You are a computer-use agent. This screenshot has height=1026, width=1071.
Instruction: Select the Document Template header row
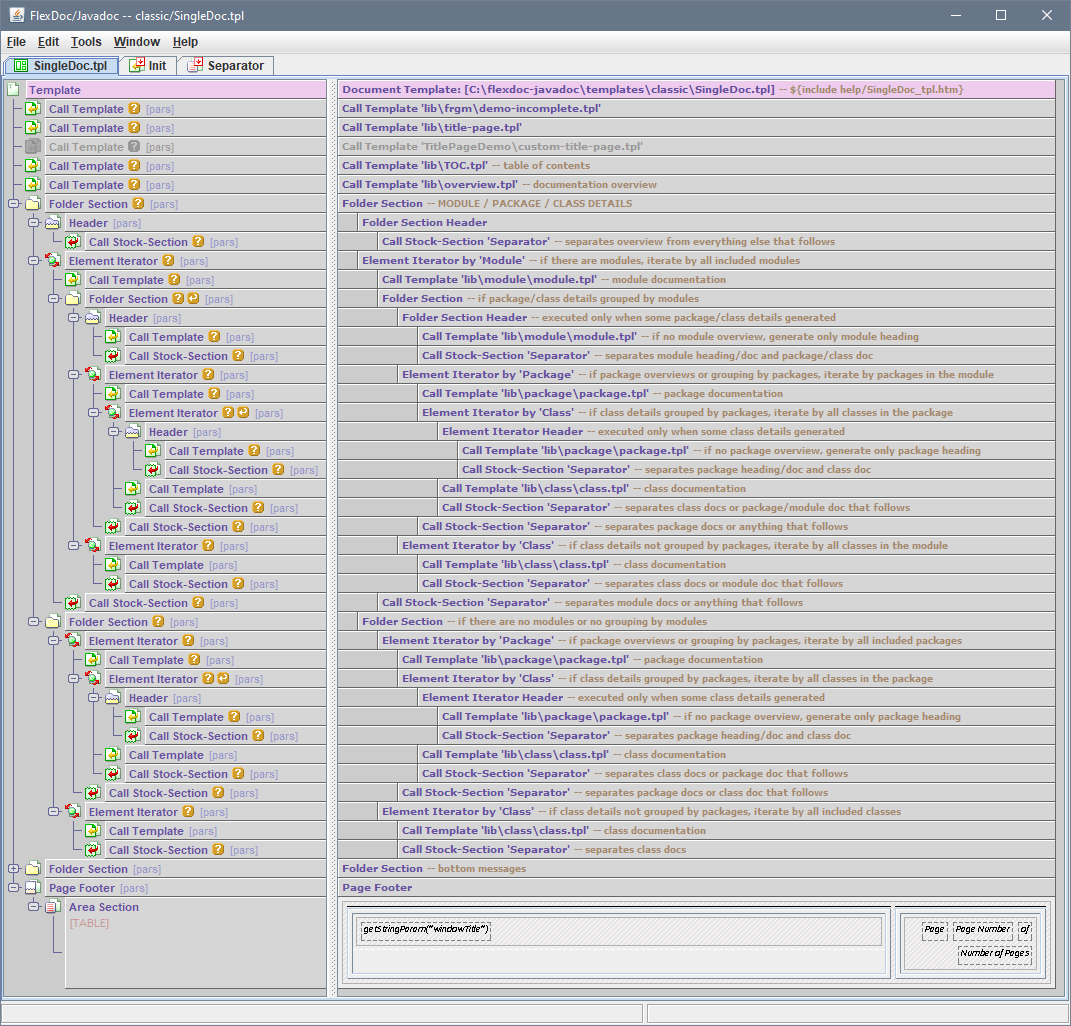pos(558,90)
